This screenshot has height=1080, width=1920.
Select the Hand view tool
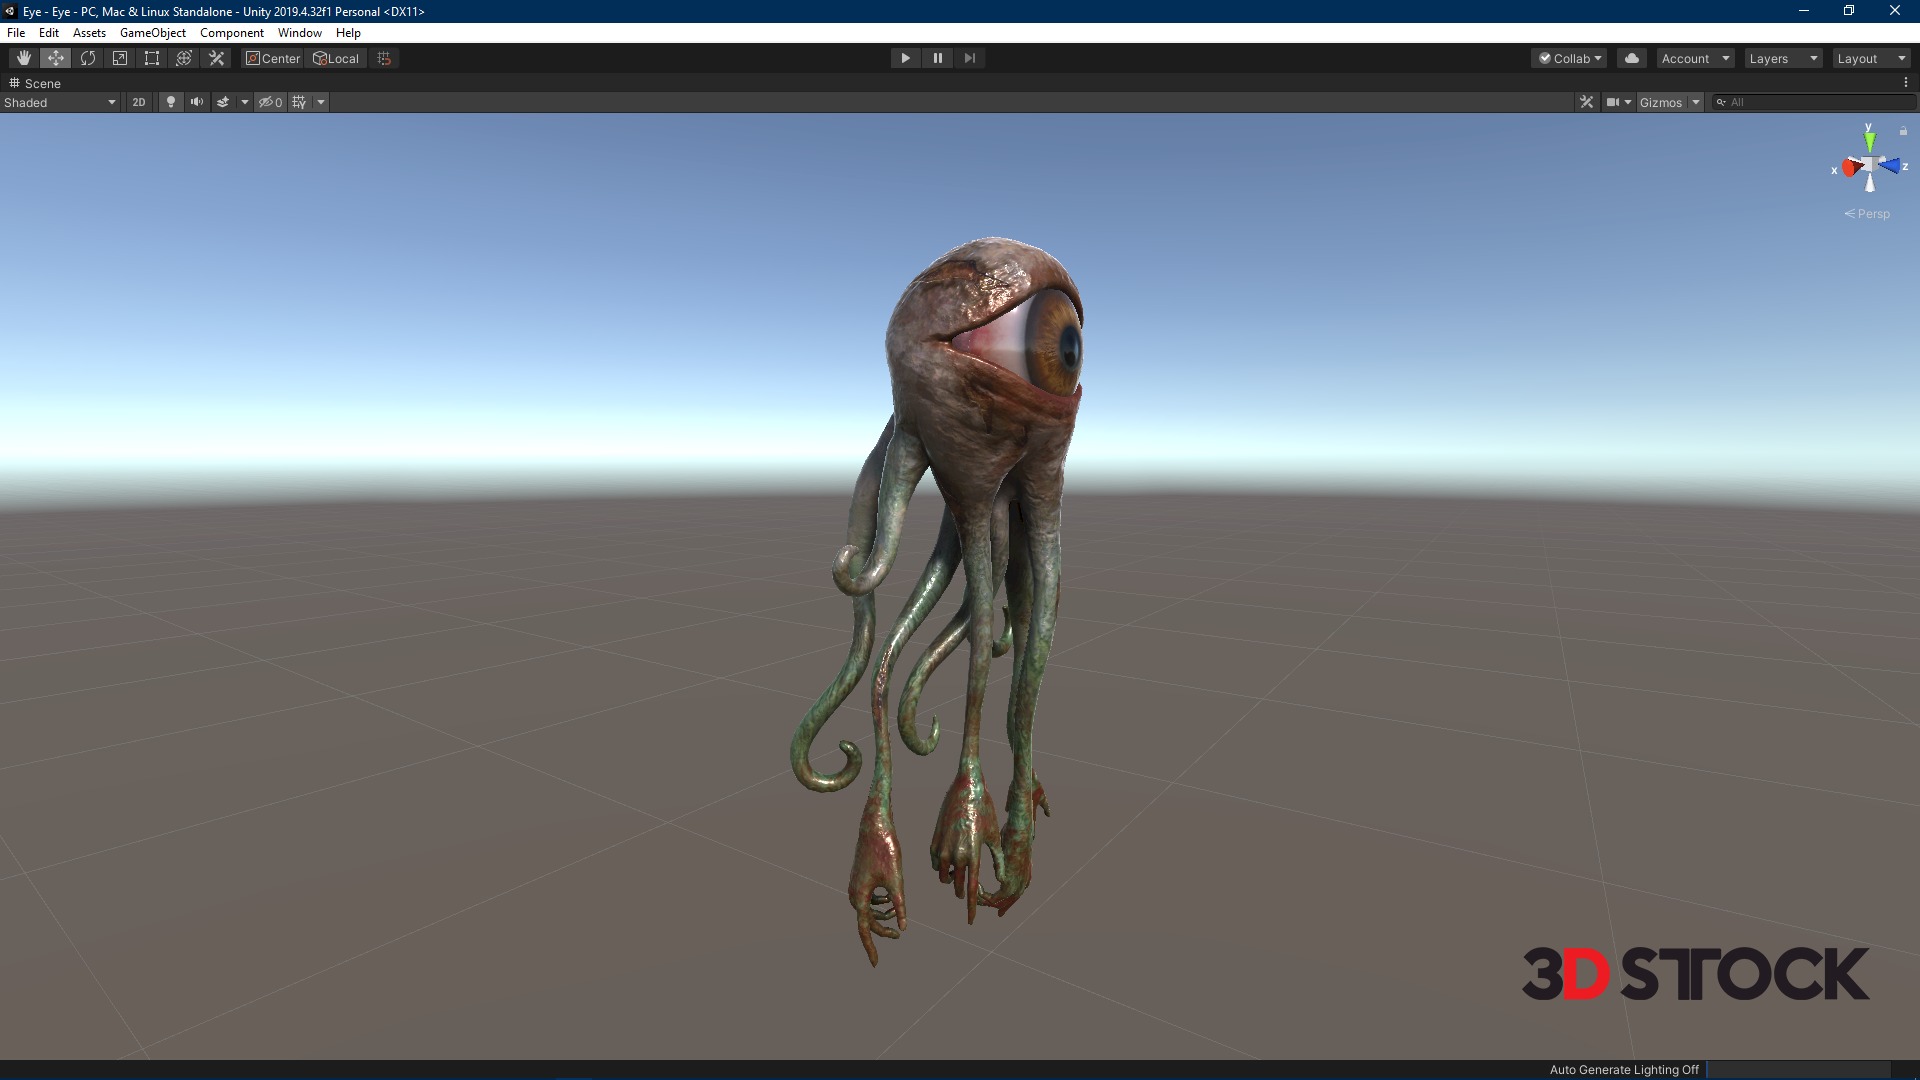pyautogui.click(x=23, y=58)
